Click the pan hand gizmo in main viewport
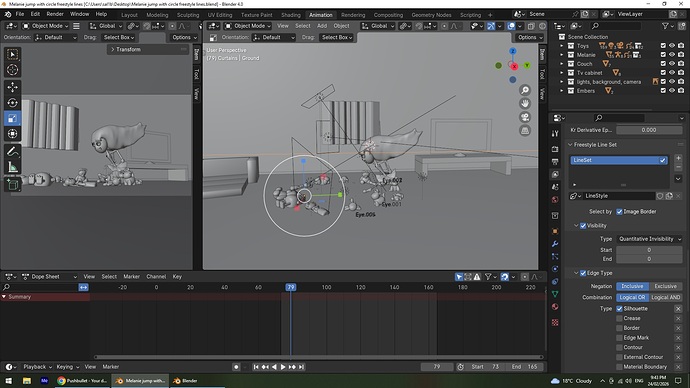 (525, 103)
